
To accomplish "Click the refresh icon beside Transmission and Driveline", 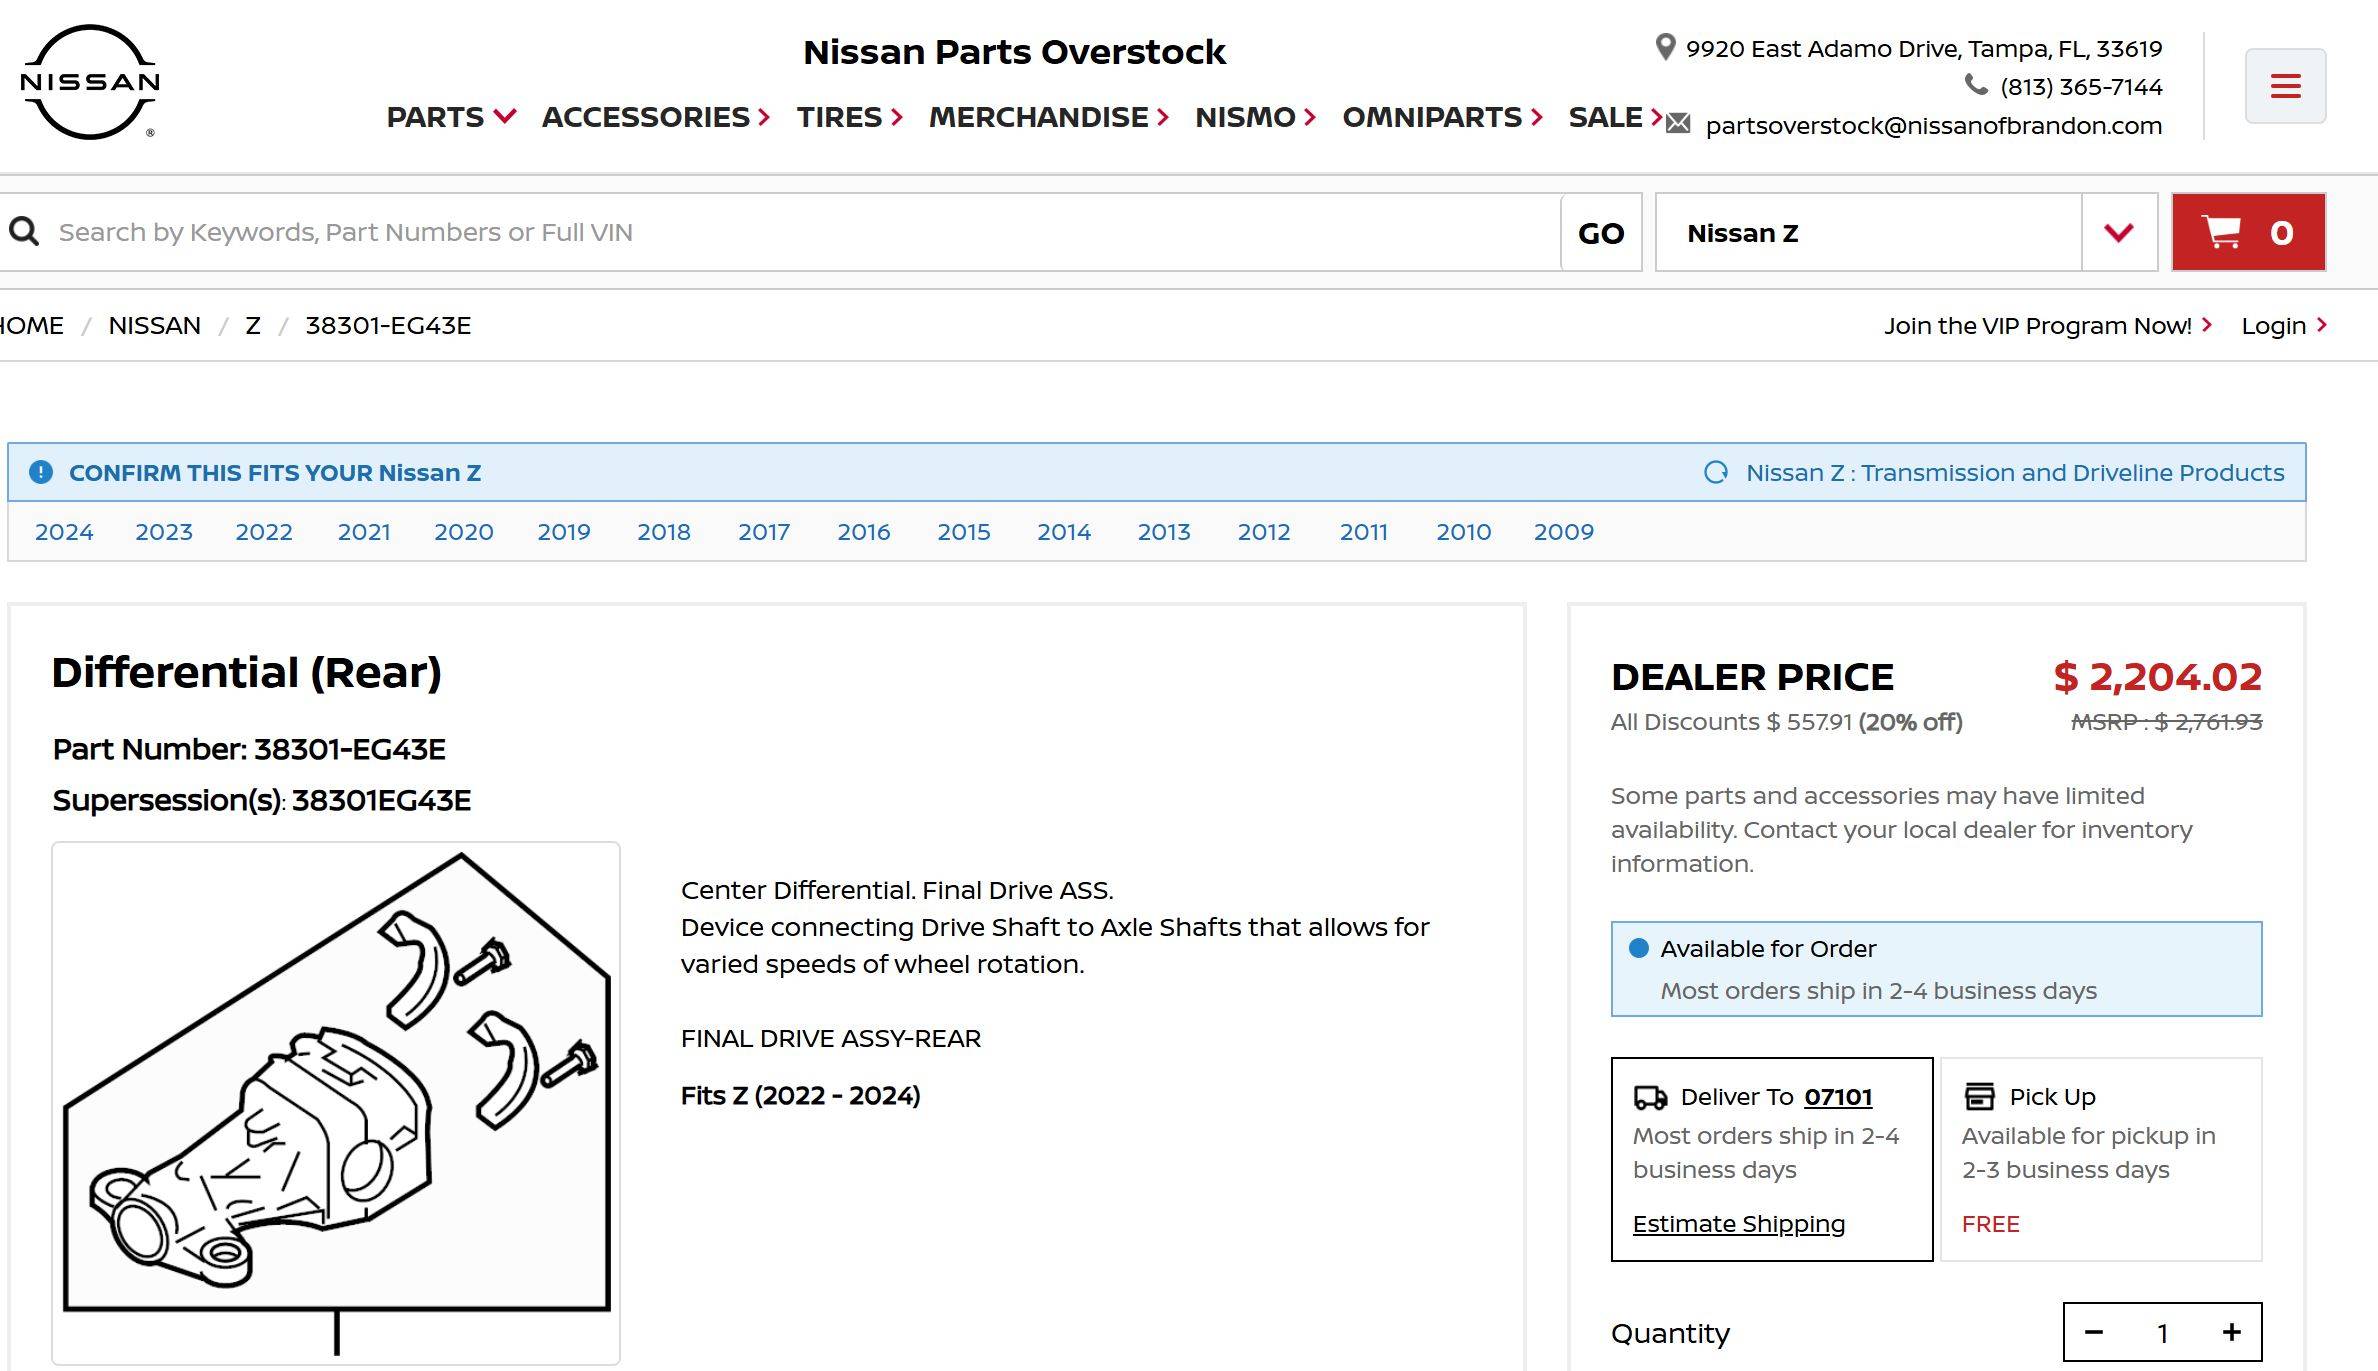I will coord(1716,472).
